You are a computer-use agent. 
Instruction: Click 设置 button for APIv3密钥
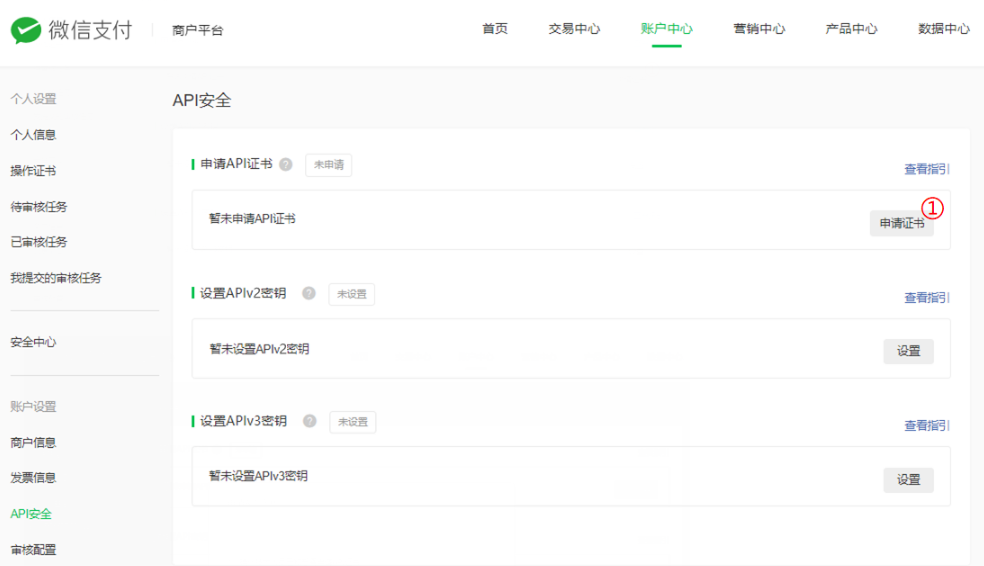pyautogui.click(x=908, y=480)
